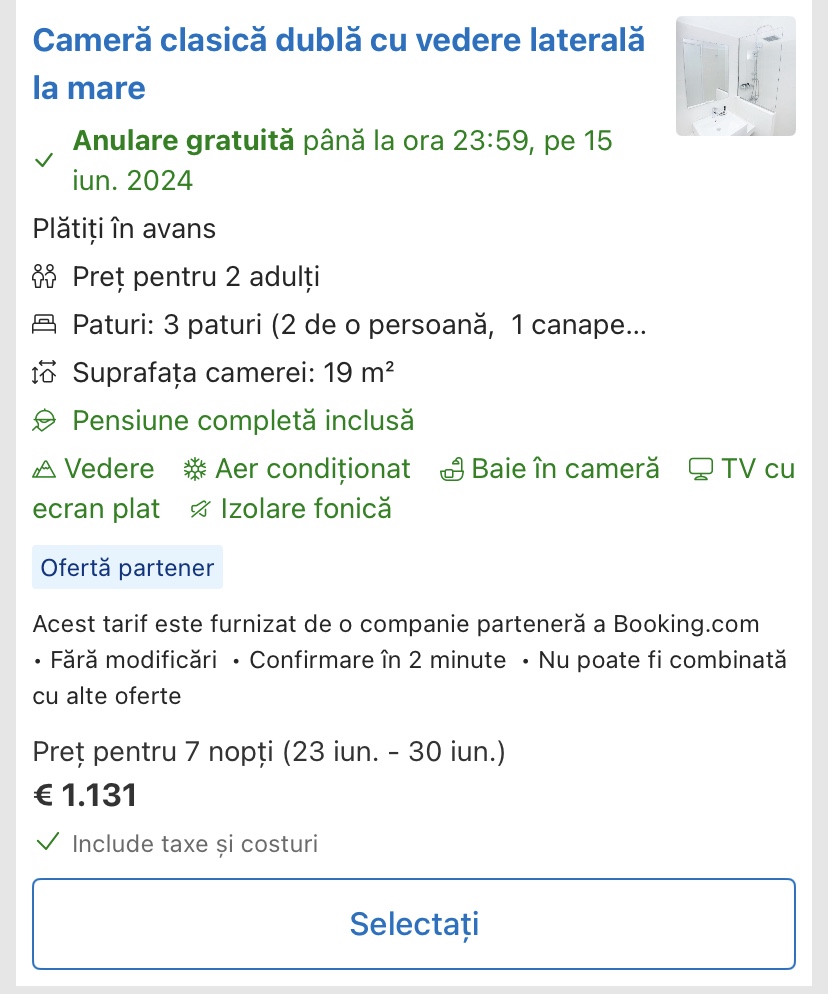828x994 pixels.
Task: Click the private bathroom bathtub icon
Action: click(x=452, y=469)
